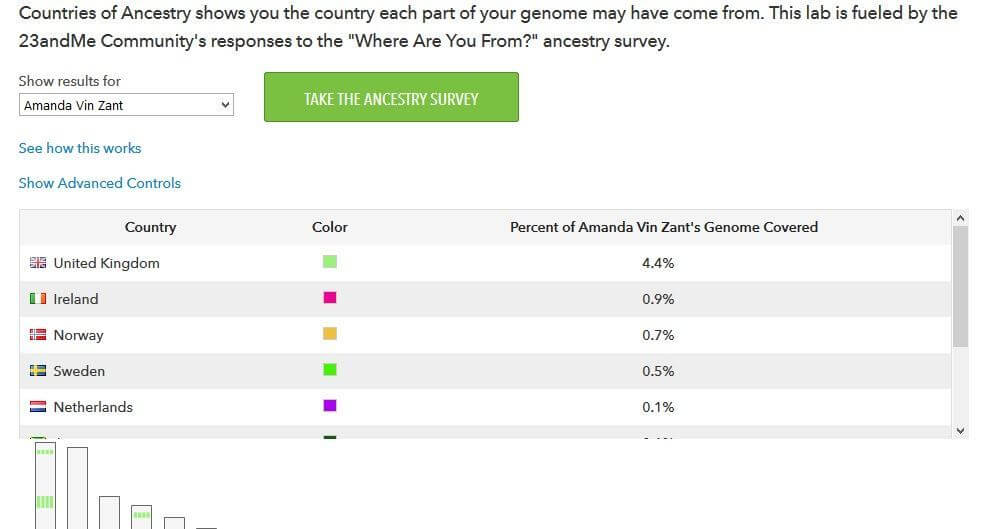Select the purple Netherlands color swatch
This screenshot has width=989, height=529.
coord(330,405)
